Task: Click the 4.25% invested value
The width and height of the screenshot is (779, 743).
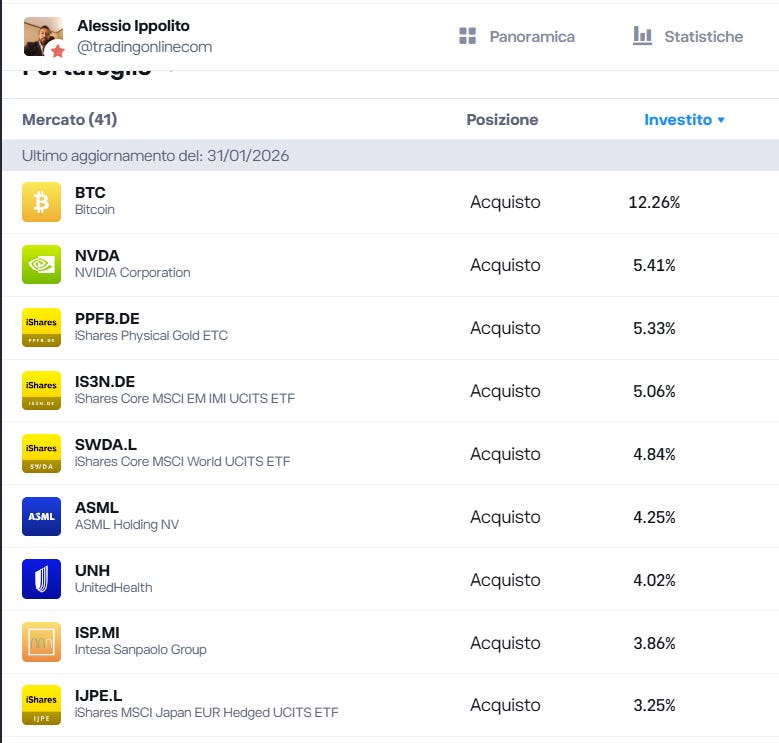Action: click(654, 518)
